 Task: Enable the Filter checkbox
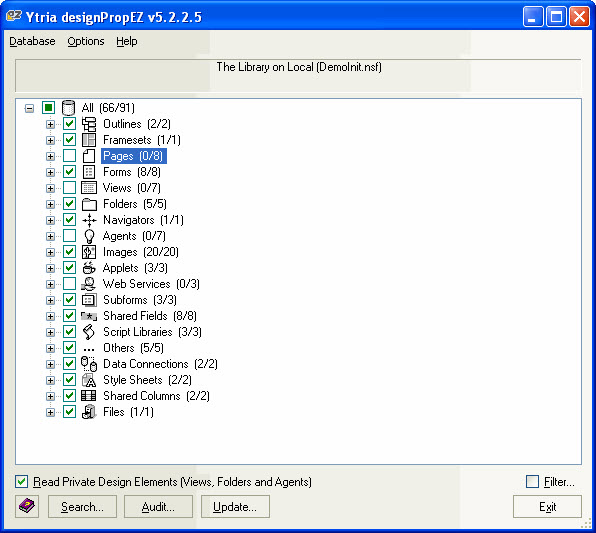[x=532, y=481]
